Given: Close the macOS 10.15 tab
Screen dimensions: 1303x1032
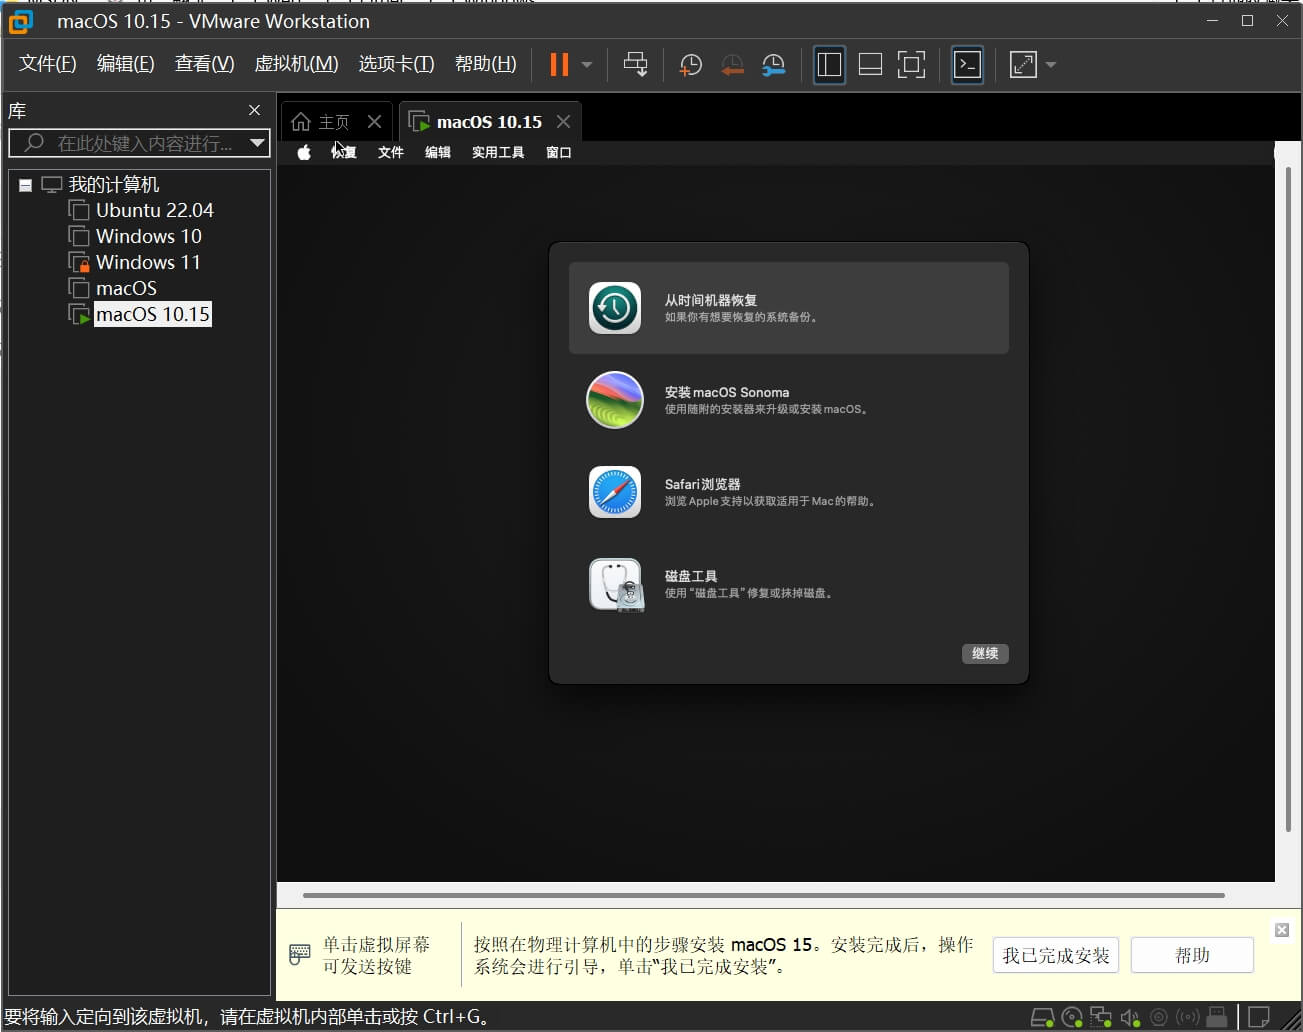Looking at the screenshot, I should point(564,121).
